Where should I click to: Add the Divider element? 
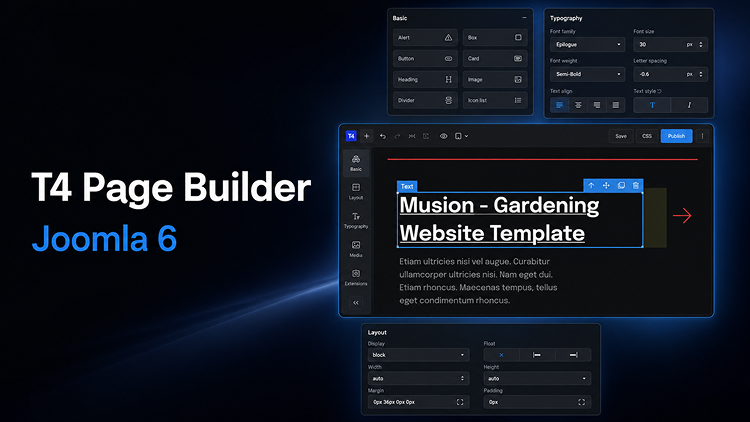coord(425,100)
